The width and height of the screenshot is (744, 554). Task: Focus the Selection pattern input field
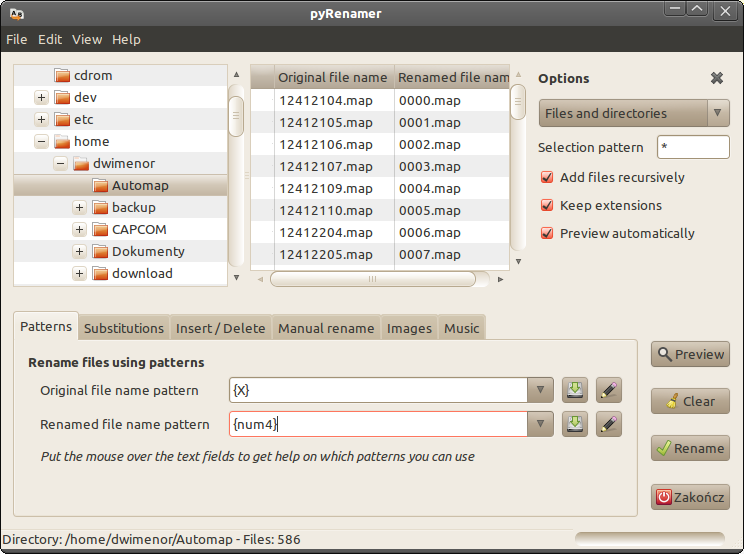click(693, 147)
